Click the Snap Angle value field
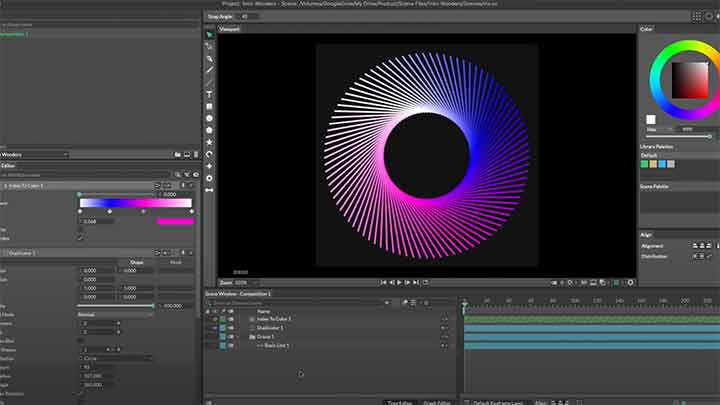This screenshot has width=720, height=405. tap(247, 17)
